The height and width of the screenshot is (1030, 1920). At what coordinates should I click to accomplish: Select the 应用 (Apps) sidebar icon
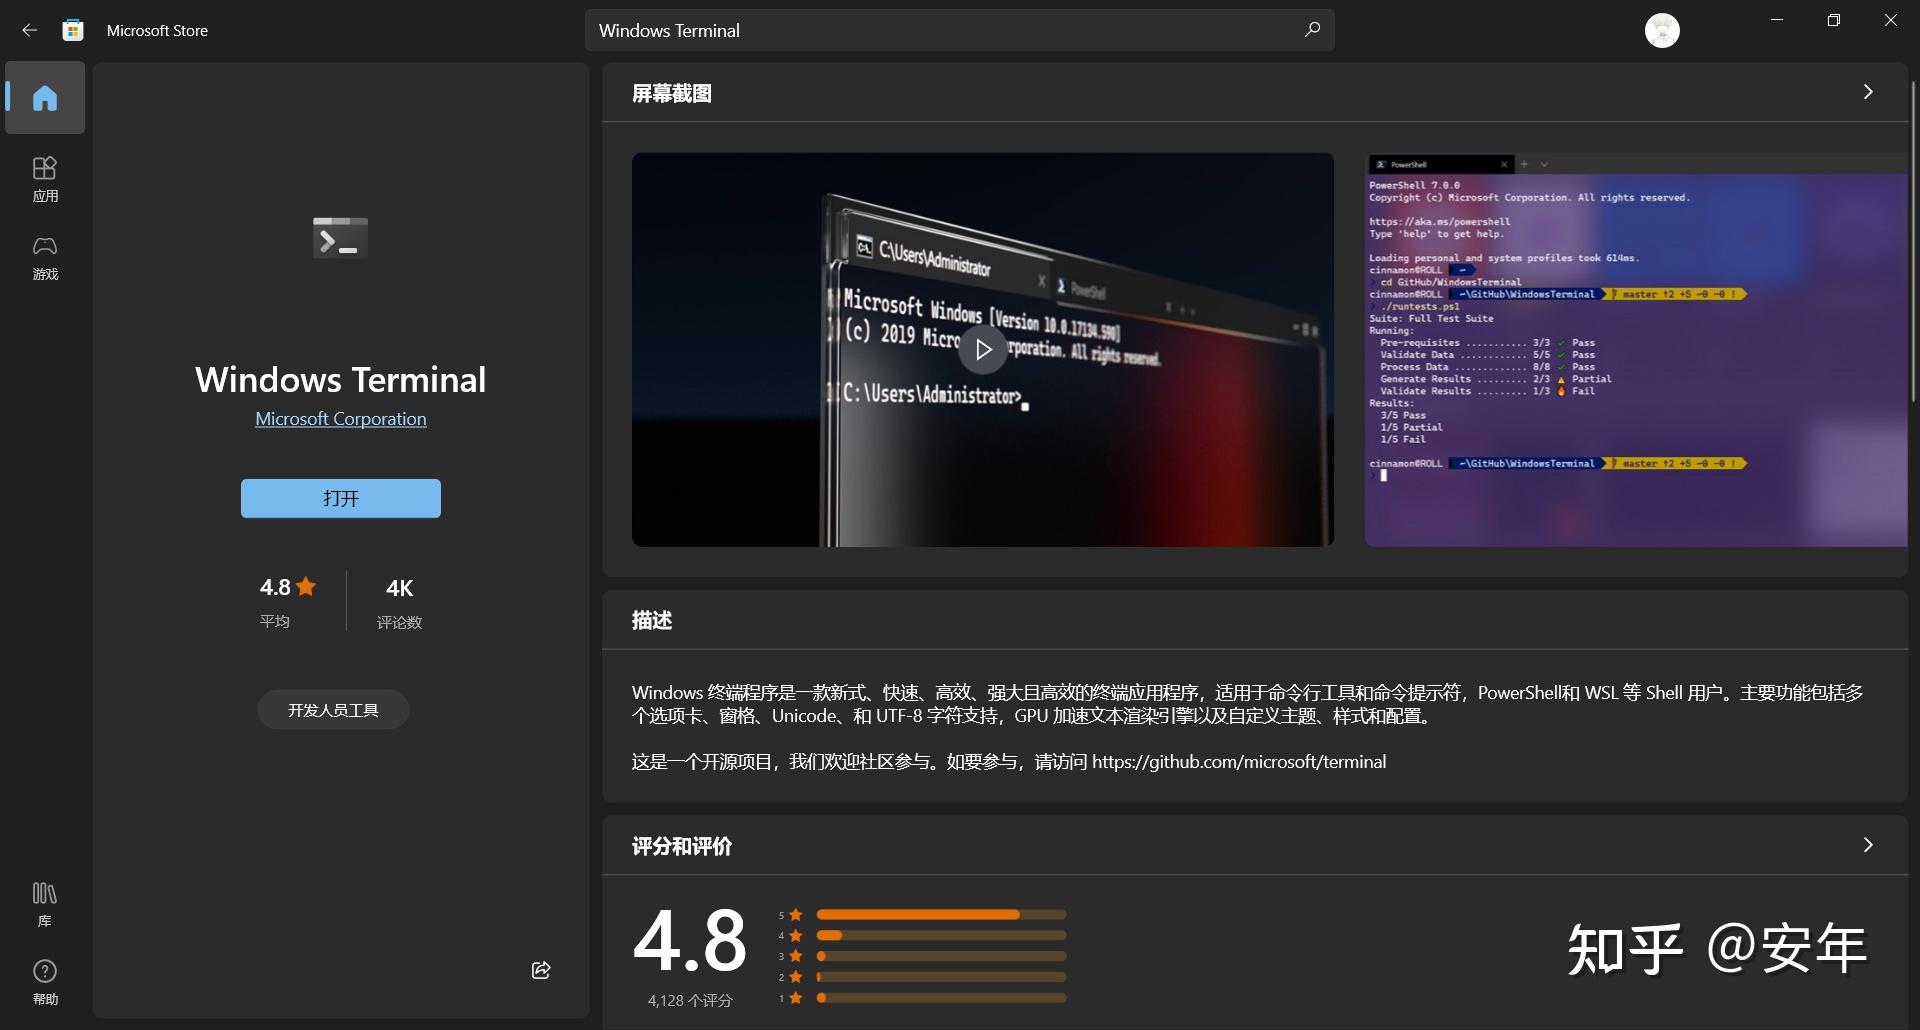pos(44,178)
